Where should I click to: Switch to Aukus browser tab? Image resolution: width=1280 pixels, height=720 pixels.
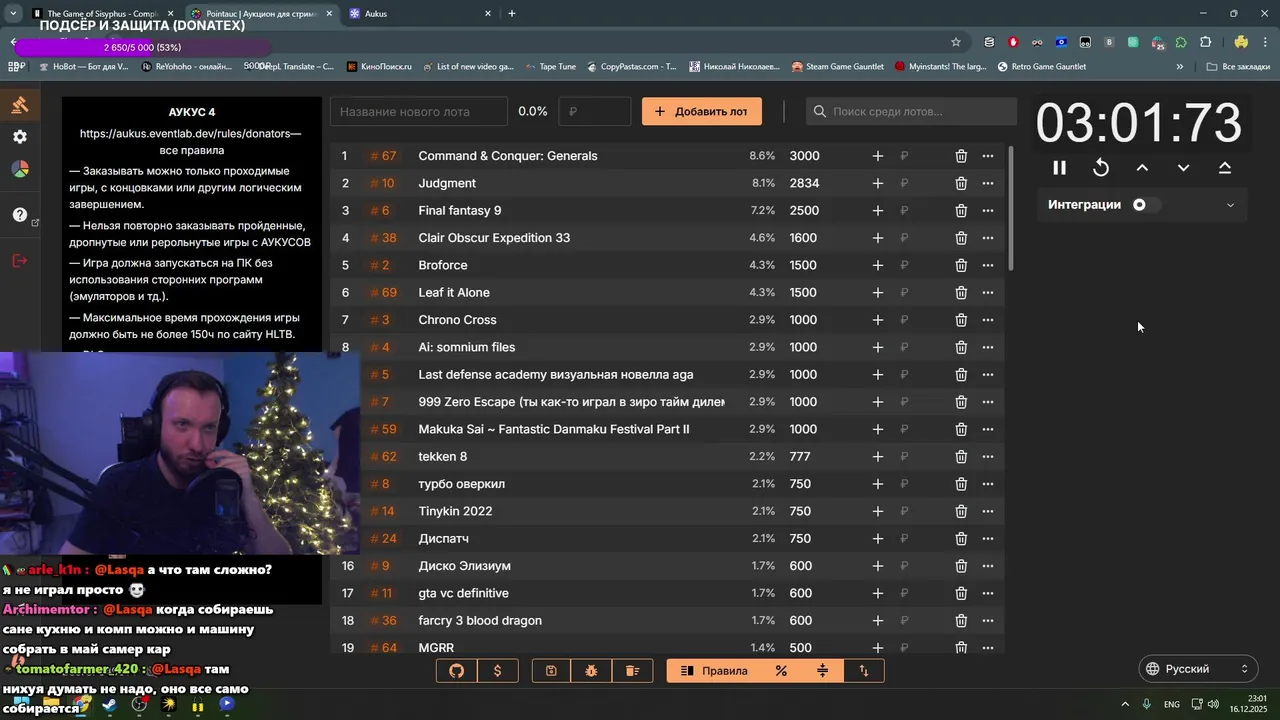[420, 14]
